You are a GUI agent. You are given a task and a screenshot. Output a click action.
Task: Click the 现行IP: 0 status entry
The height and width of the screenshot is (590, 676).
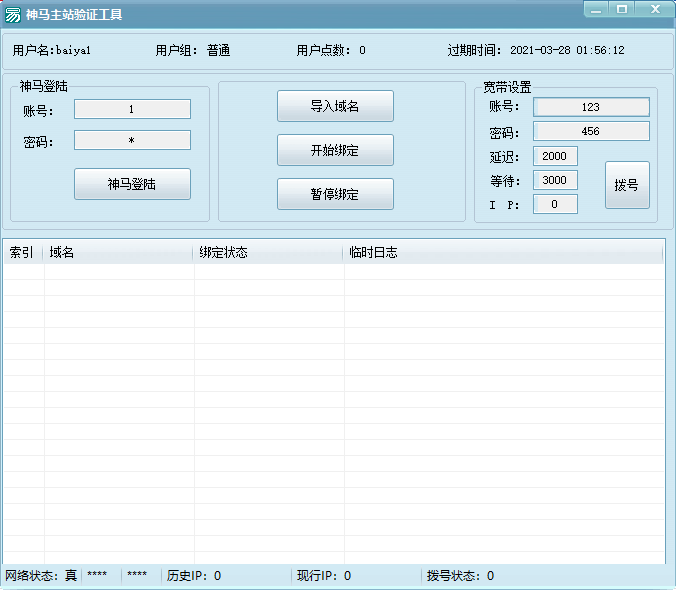[x=324, y=576]
